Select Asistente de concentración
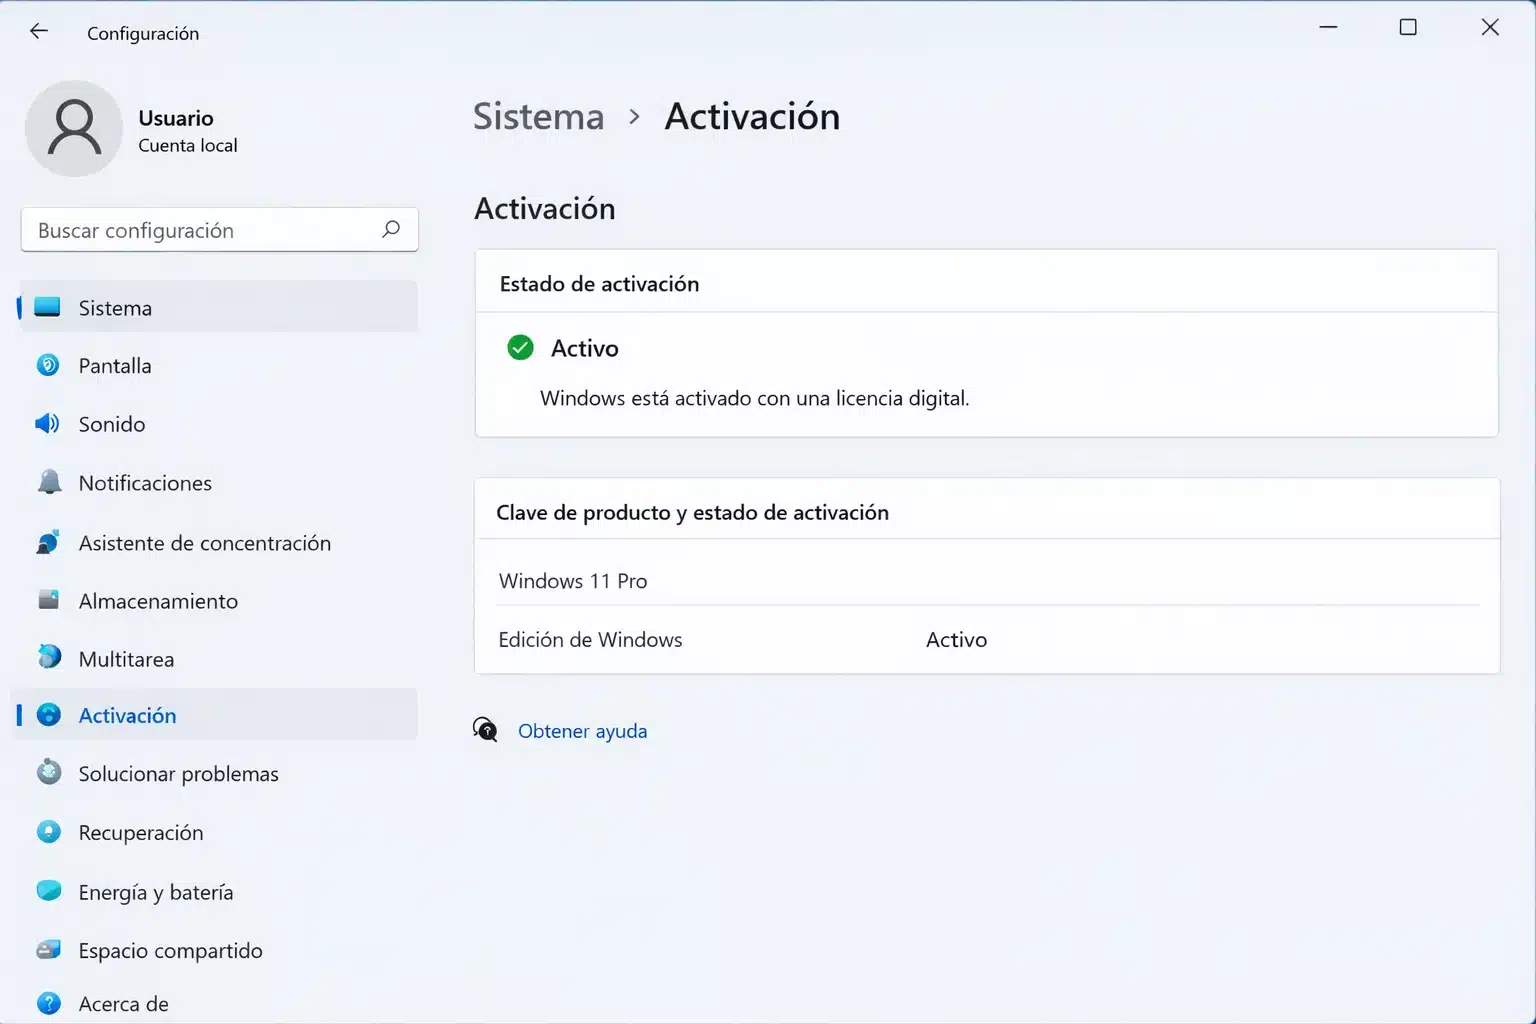 218,542
